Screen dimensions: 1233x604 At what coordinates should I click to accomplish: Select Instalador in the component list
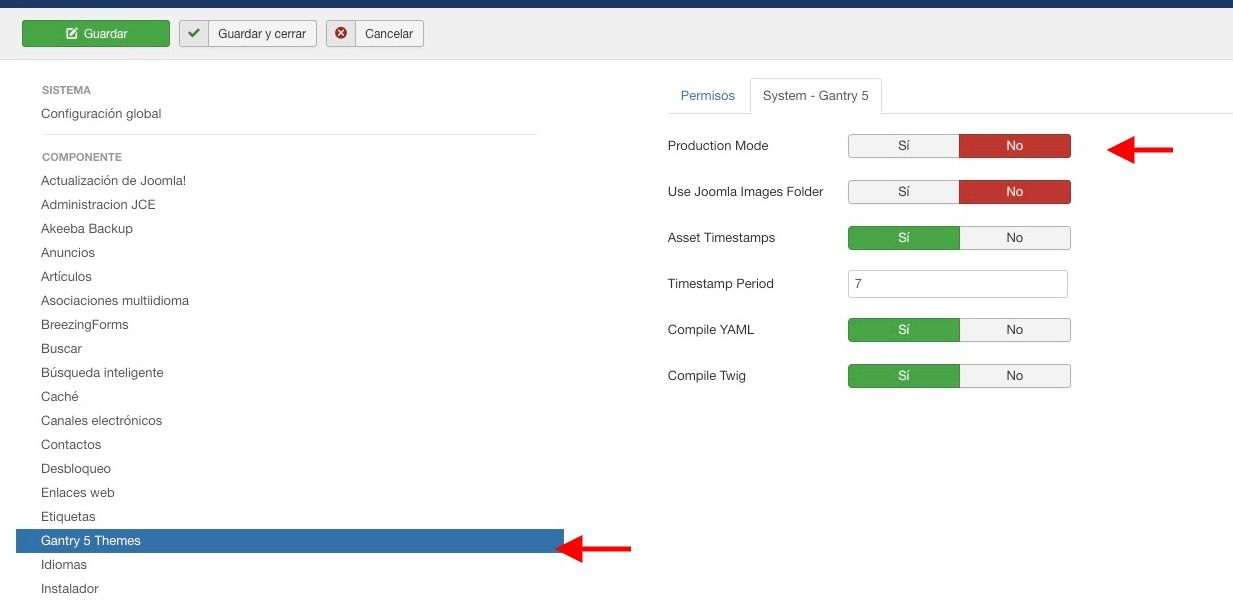[x=70, y=589]
